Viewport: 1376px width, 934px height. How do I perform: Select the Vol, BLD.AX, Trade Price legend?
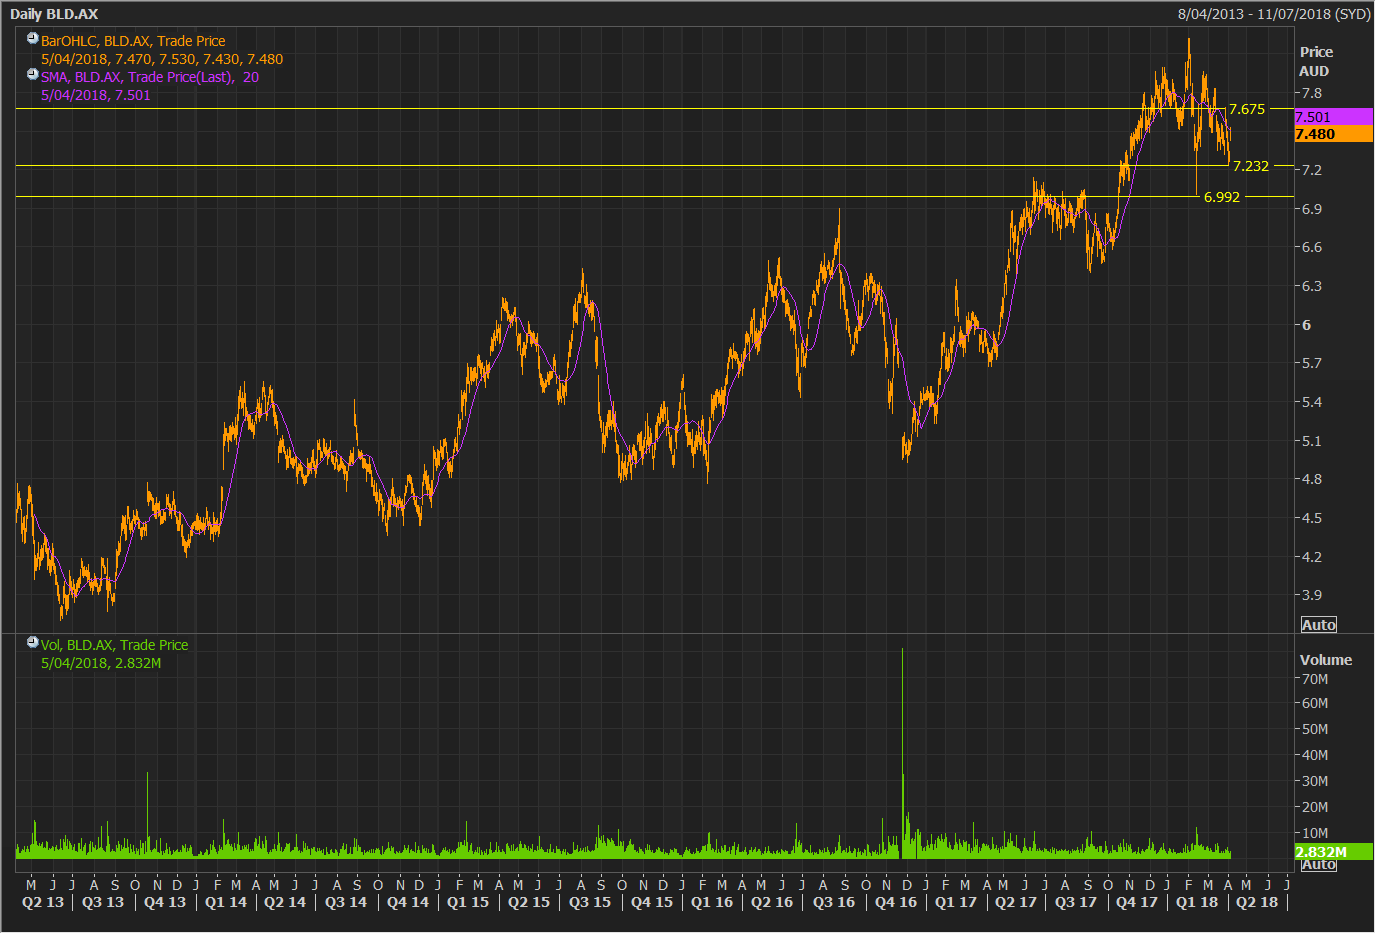[114, 645]
